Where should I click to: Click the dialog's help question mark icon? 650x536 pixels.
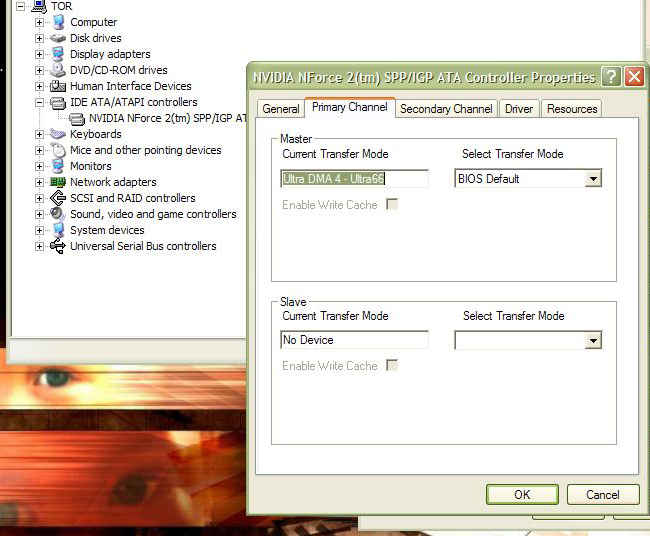(611, 77)
